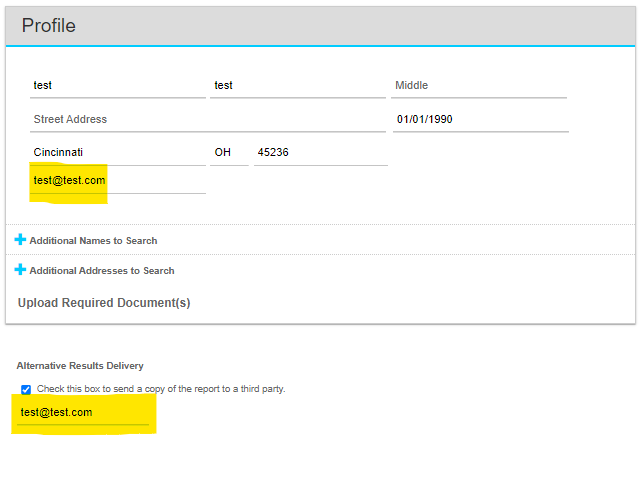Expand Additional Names to Search section

[86, 240]
